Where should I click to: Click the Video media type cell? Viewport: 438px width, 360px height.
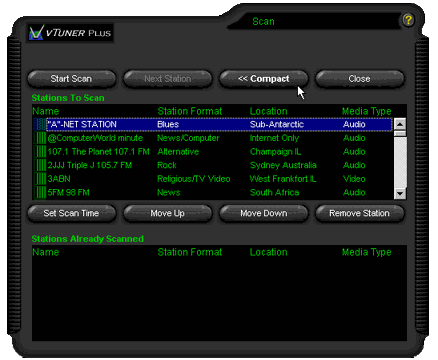[x=354, y=179]
